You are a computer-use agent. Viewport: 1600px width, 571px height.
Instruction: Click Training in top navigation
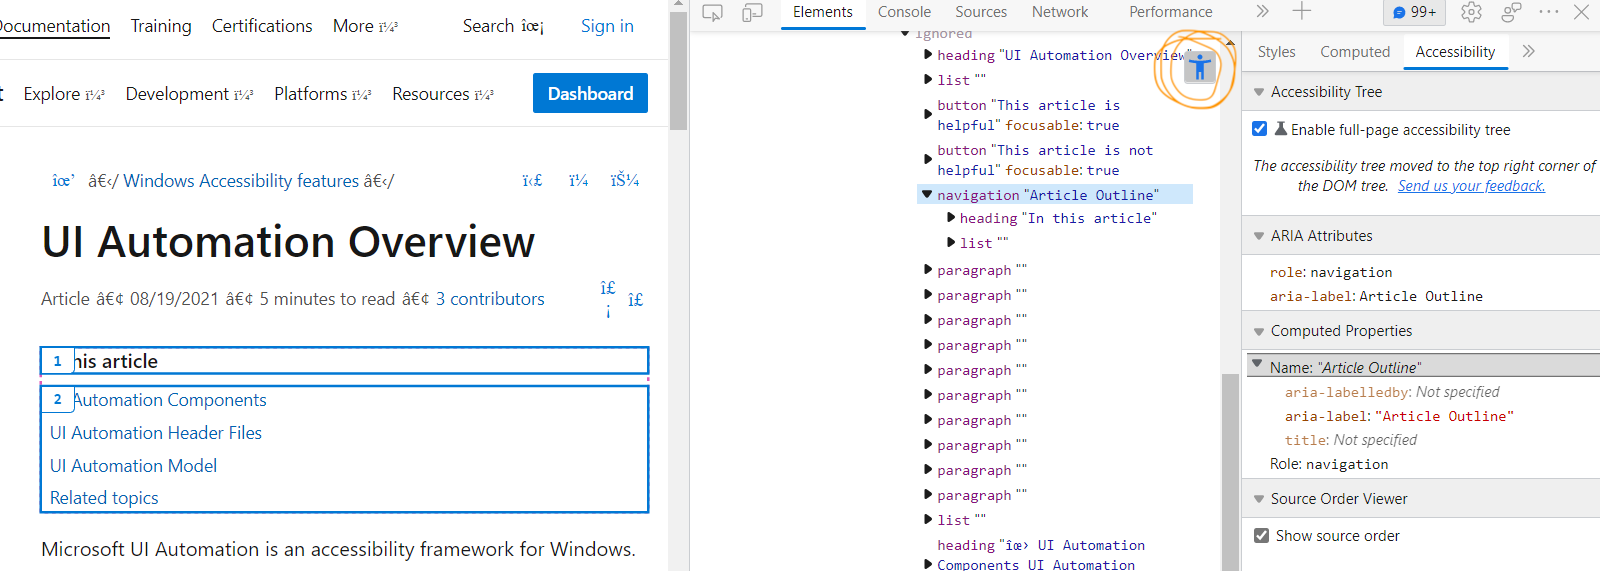pos(161,26)
